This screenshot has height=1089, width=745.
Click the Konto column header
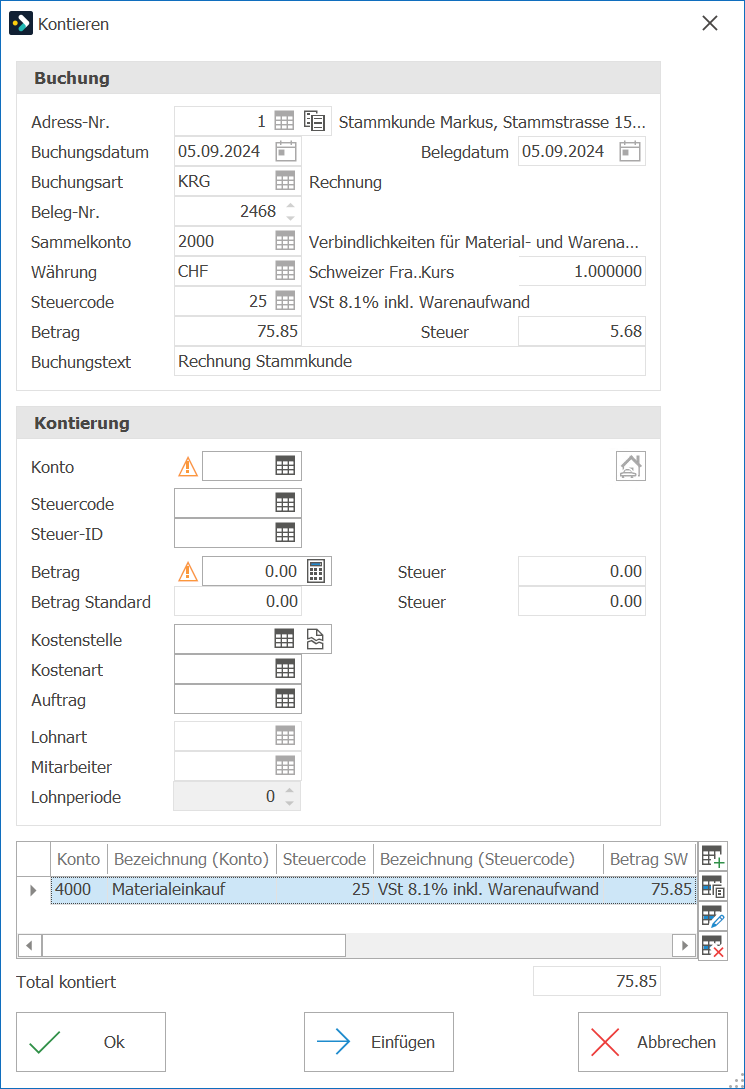pos(78,859)
